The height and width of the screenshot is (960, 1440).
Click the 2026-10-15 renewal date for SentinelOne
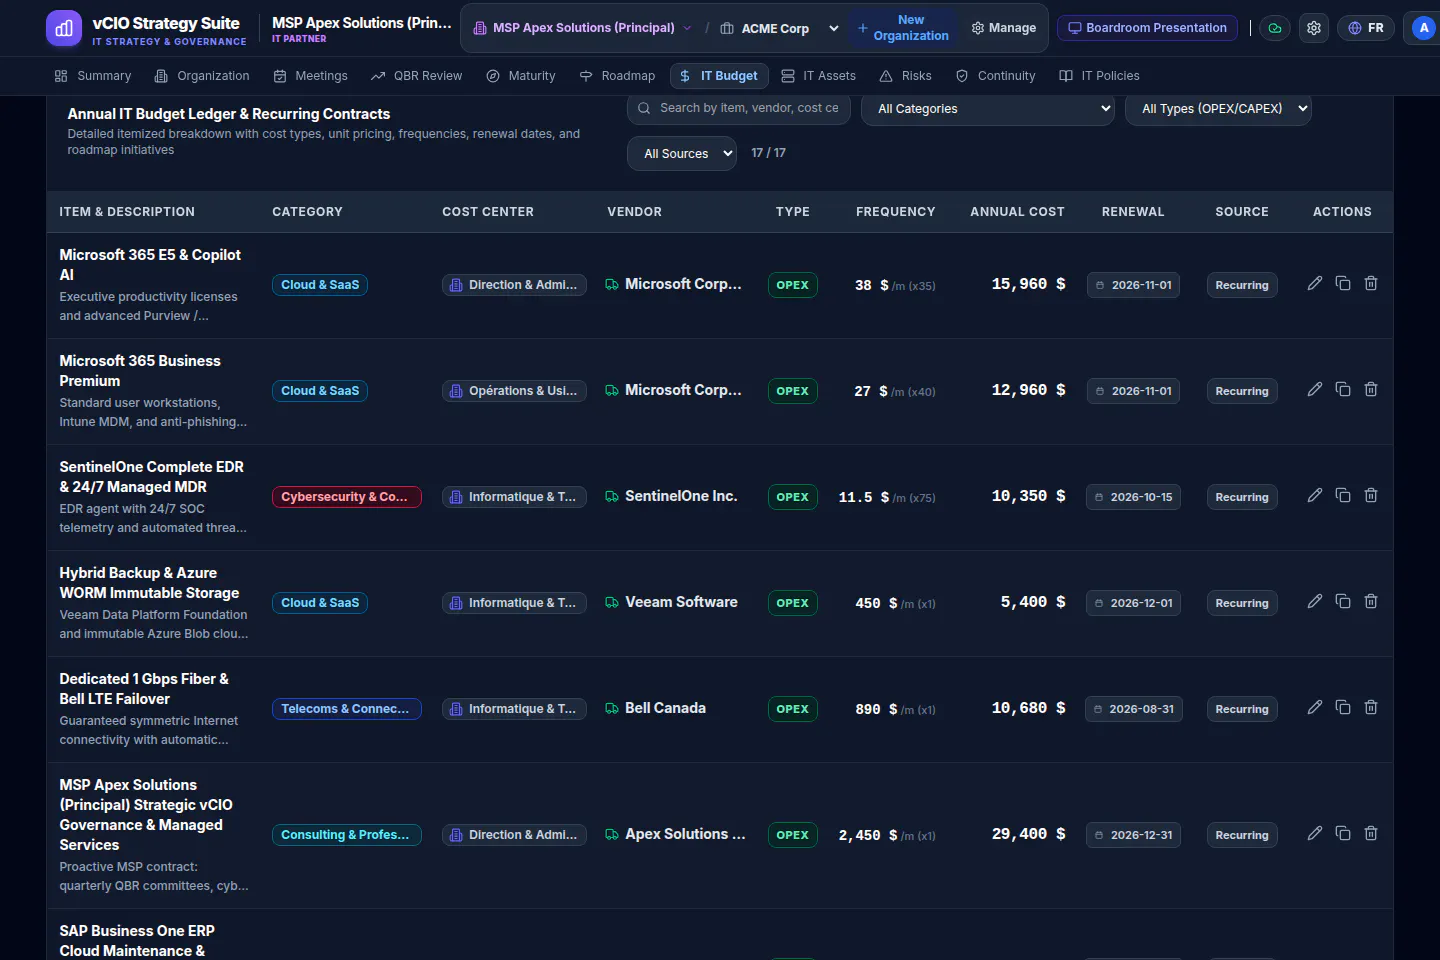[1133, 497]
